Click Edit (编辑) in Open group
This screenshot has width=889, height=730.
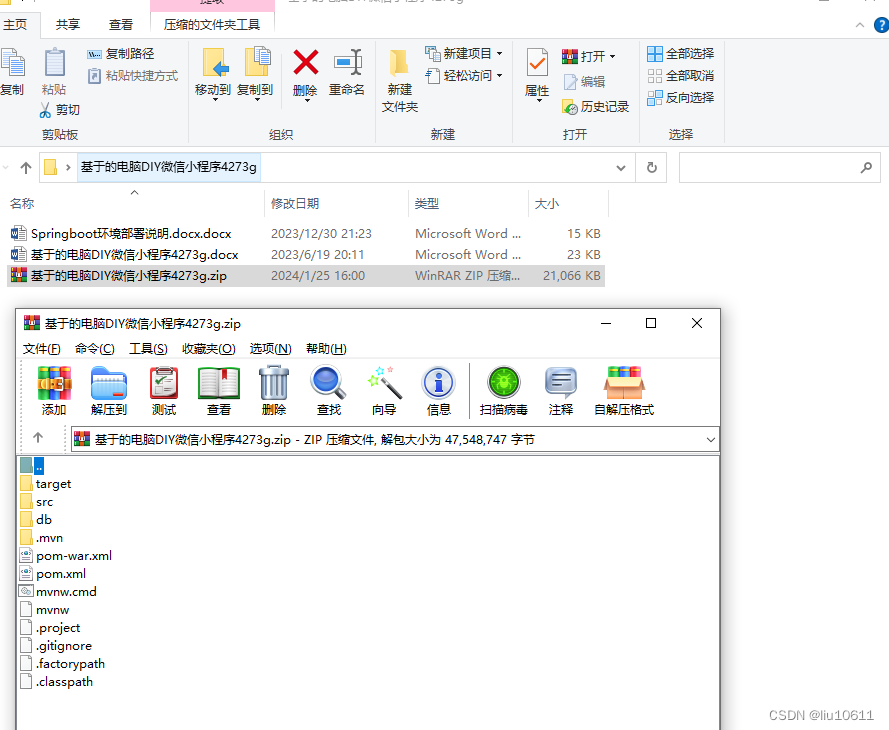[585, 82]
